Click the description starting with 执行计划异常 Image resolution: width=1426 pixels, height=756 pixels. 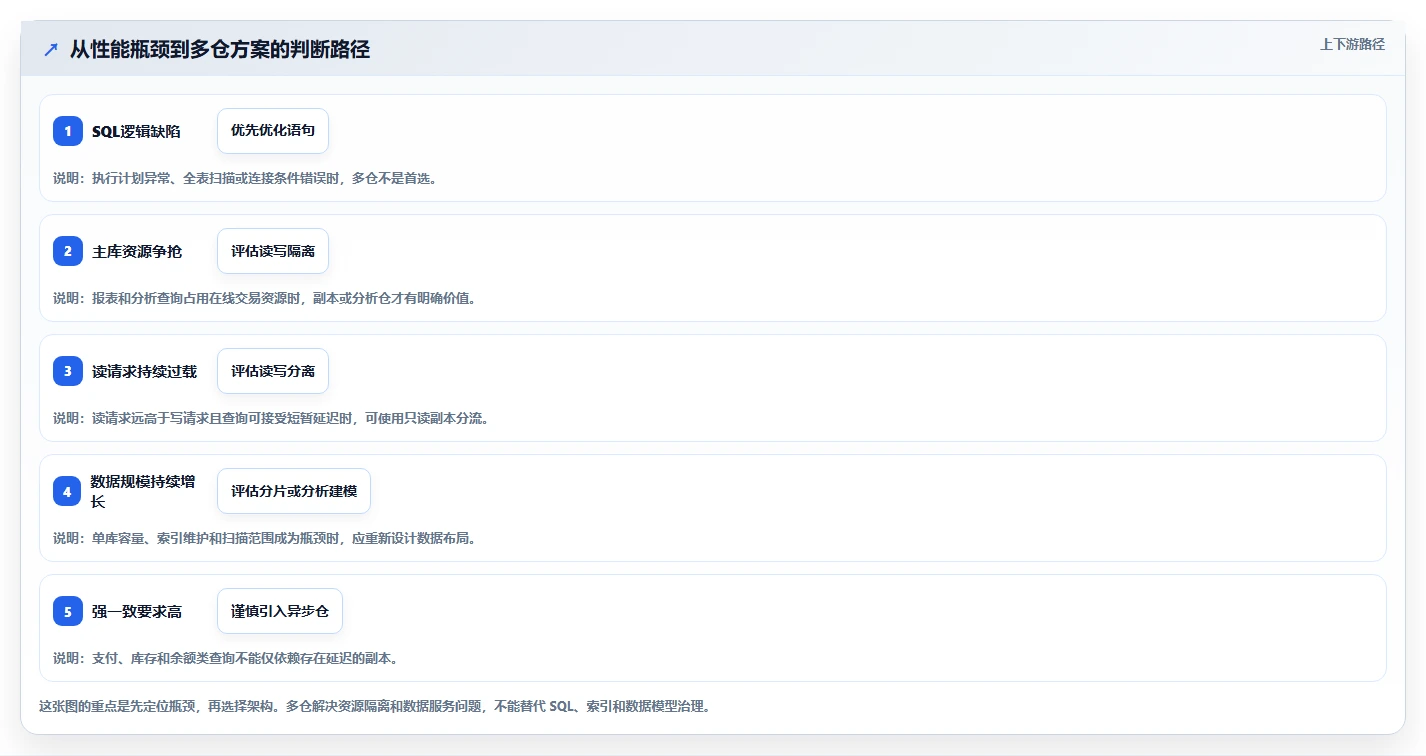pos(245,178)
